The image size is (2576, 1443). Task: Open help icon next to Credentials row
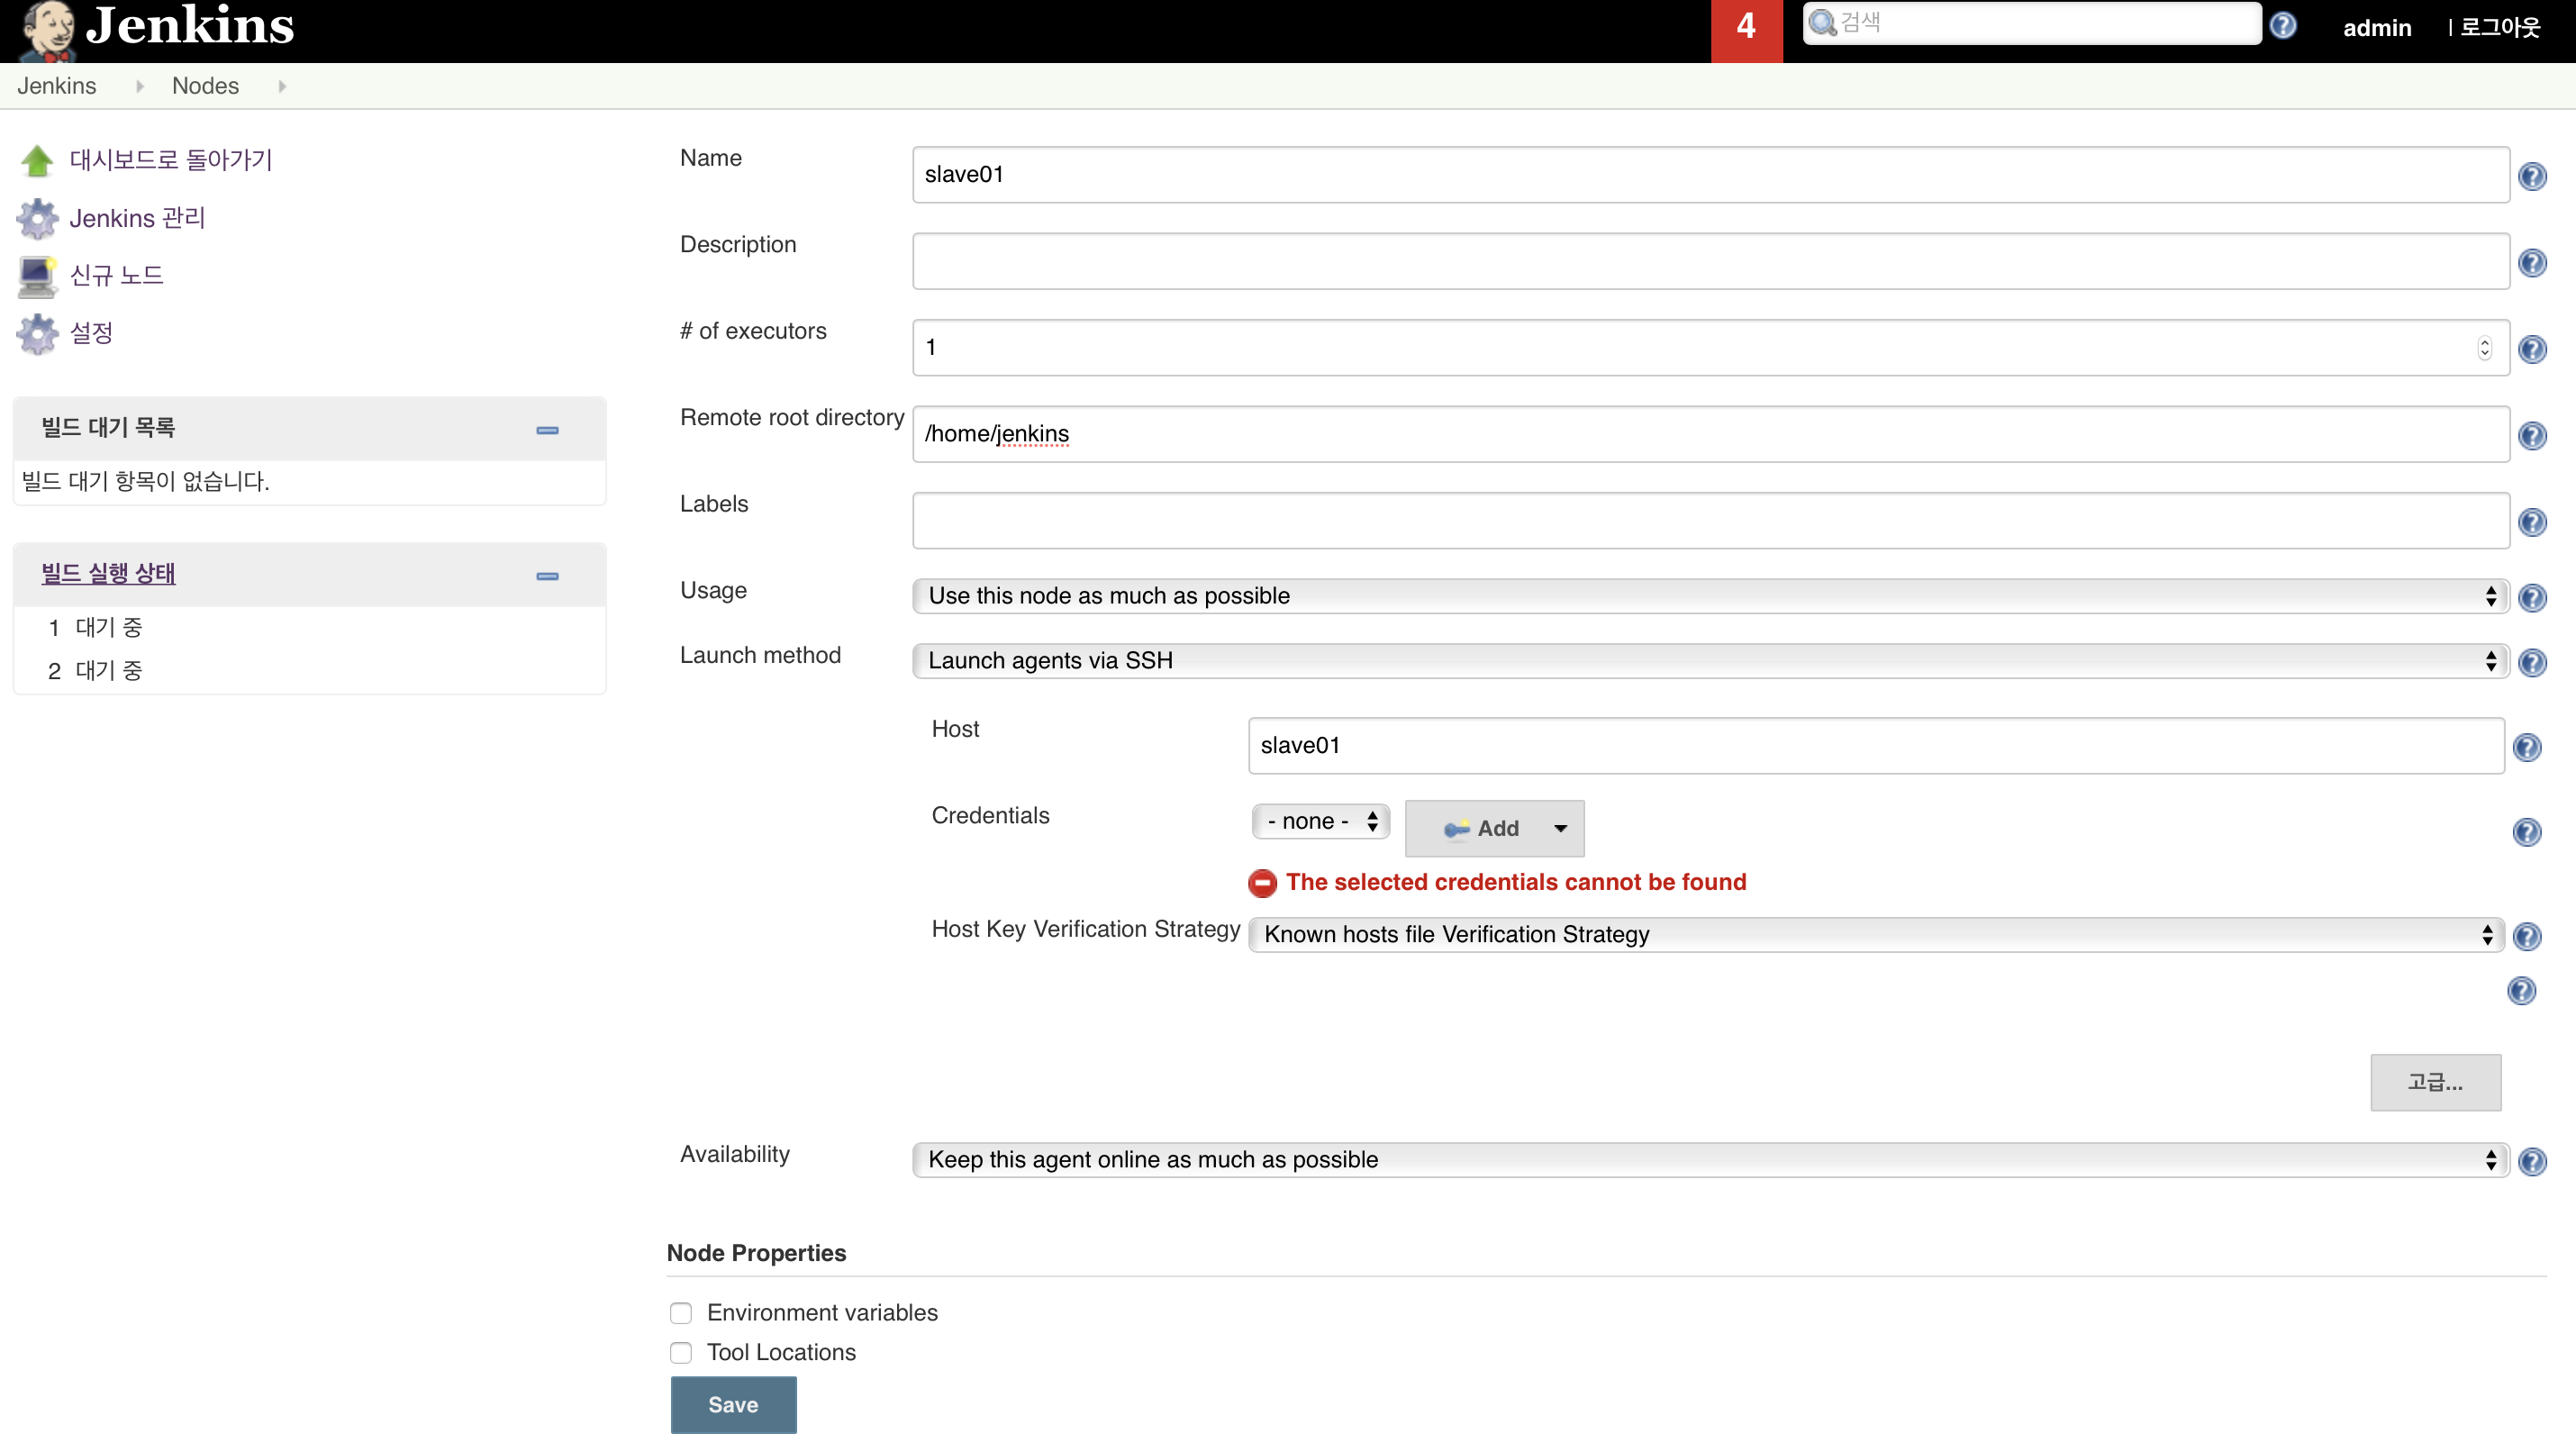pyautogui.click(x=2526, y=832)
